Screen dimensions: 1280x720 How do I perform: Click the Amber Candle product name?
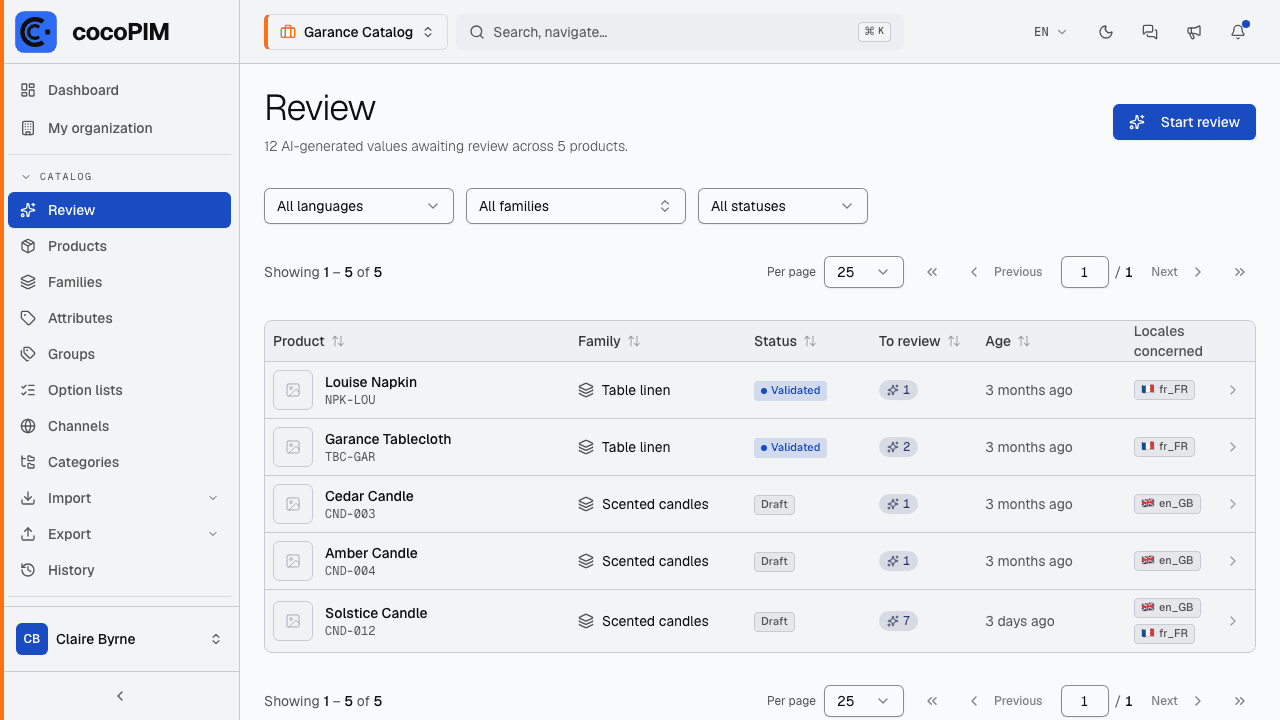coord(371,553)
